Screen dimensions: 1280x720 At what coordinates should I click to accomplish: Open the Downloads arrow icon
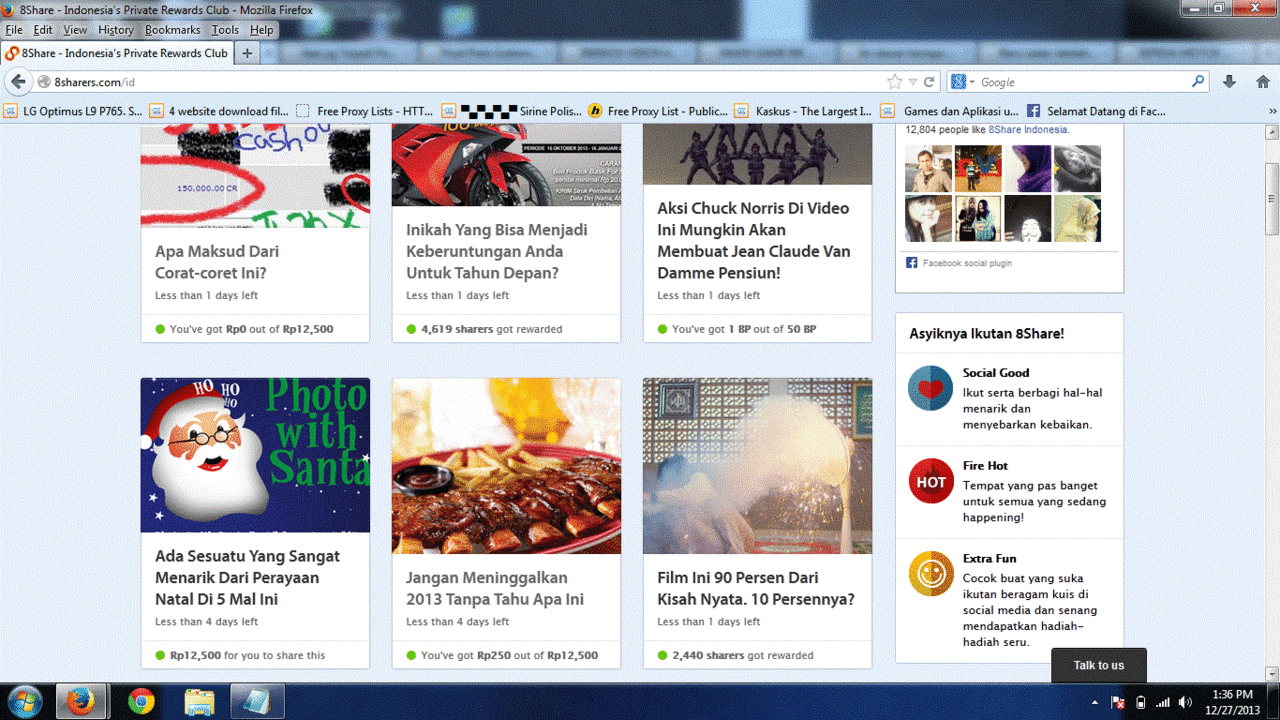point(1230,82)
